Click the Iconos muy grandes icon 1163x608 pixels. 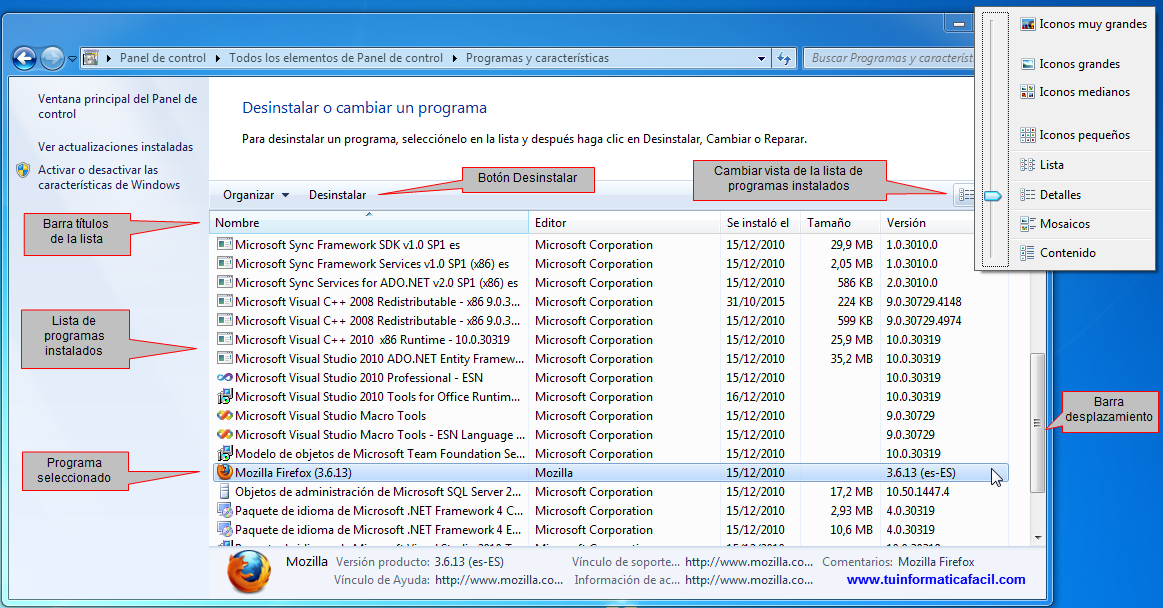(x=1027, y=24)
